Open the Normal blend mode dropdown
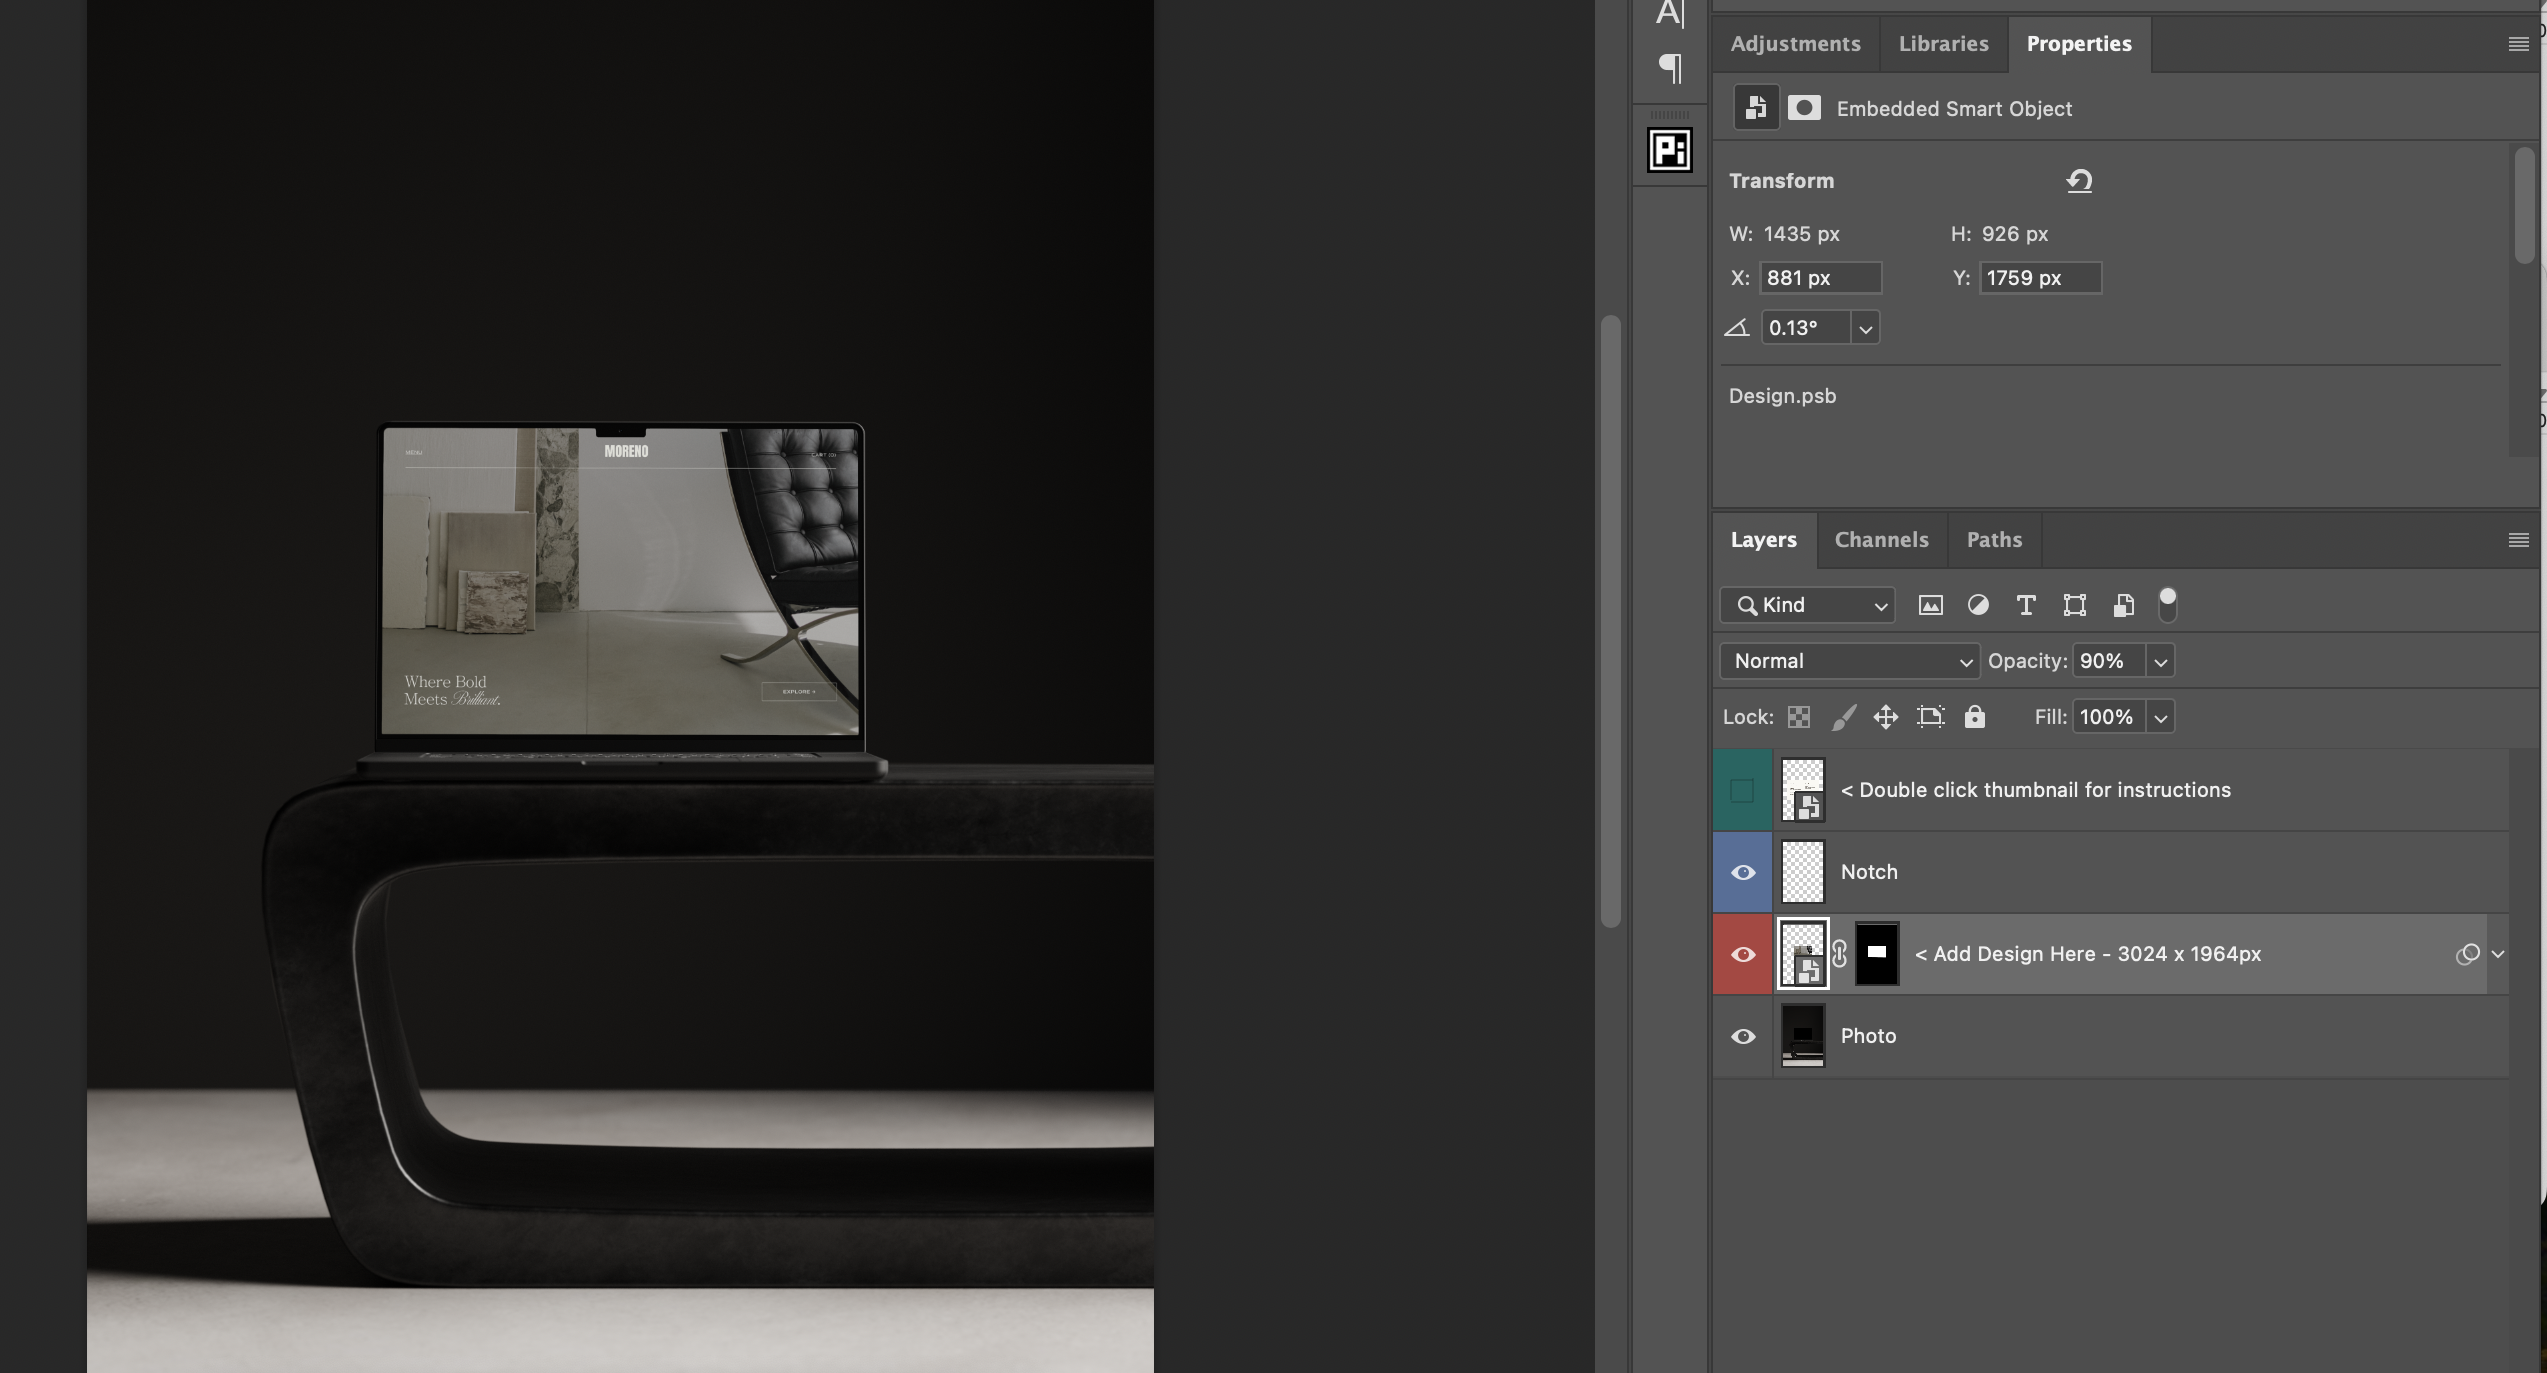The image size is (2547, 1373). [x=1848, y=661]
